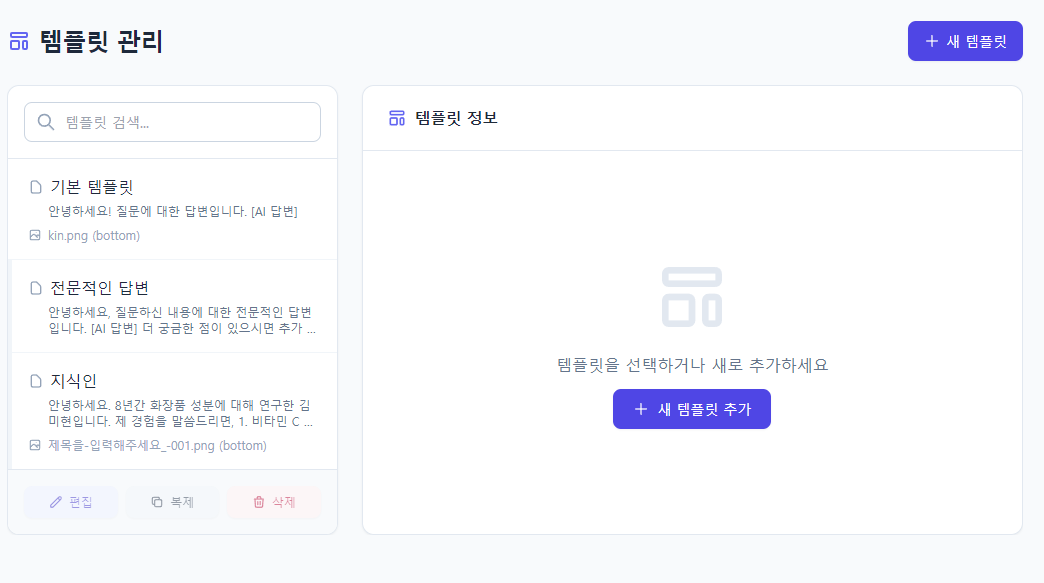Click the 편집 edit button
Viewport: 1044px width, 583px height.
pos(71,502)
